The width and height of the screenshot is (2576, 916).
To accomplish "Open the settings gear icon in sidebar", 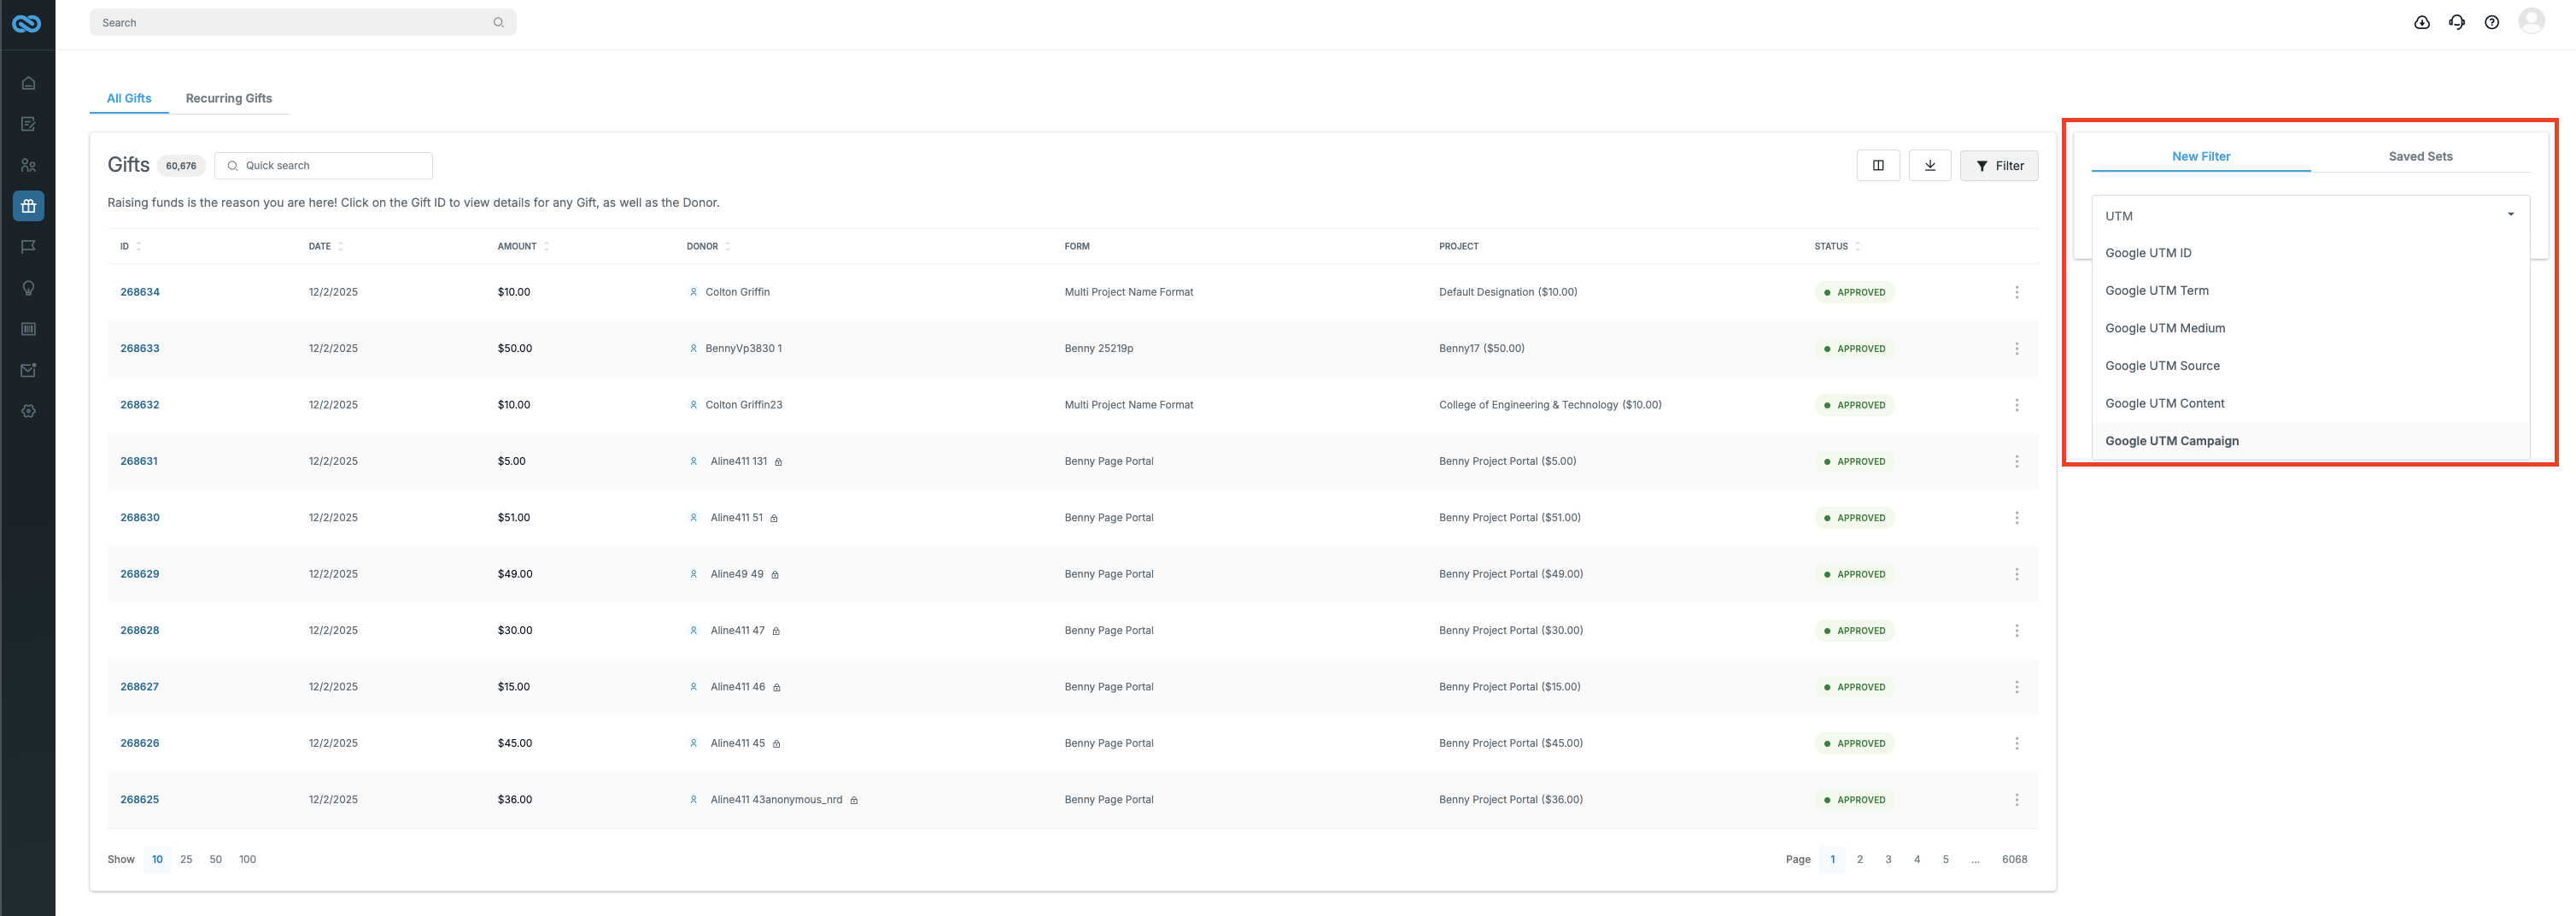I will 28,411.
